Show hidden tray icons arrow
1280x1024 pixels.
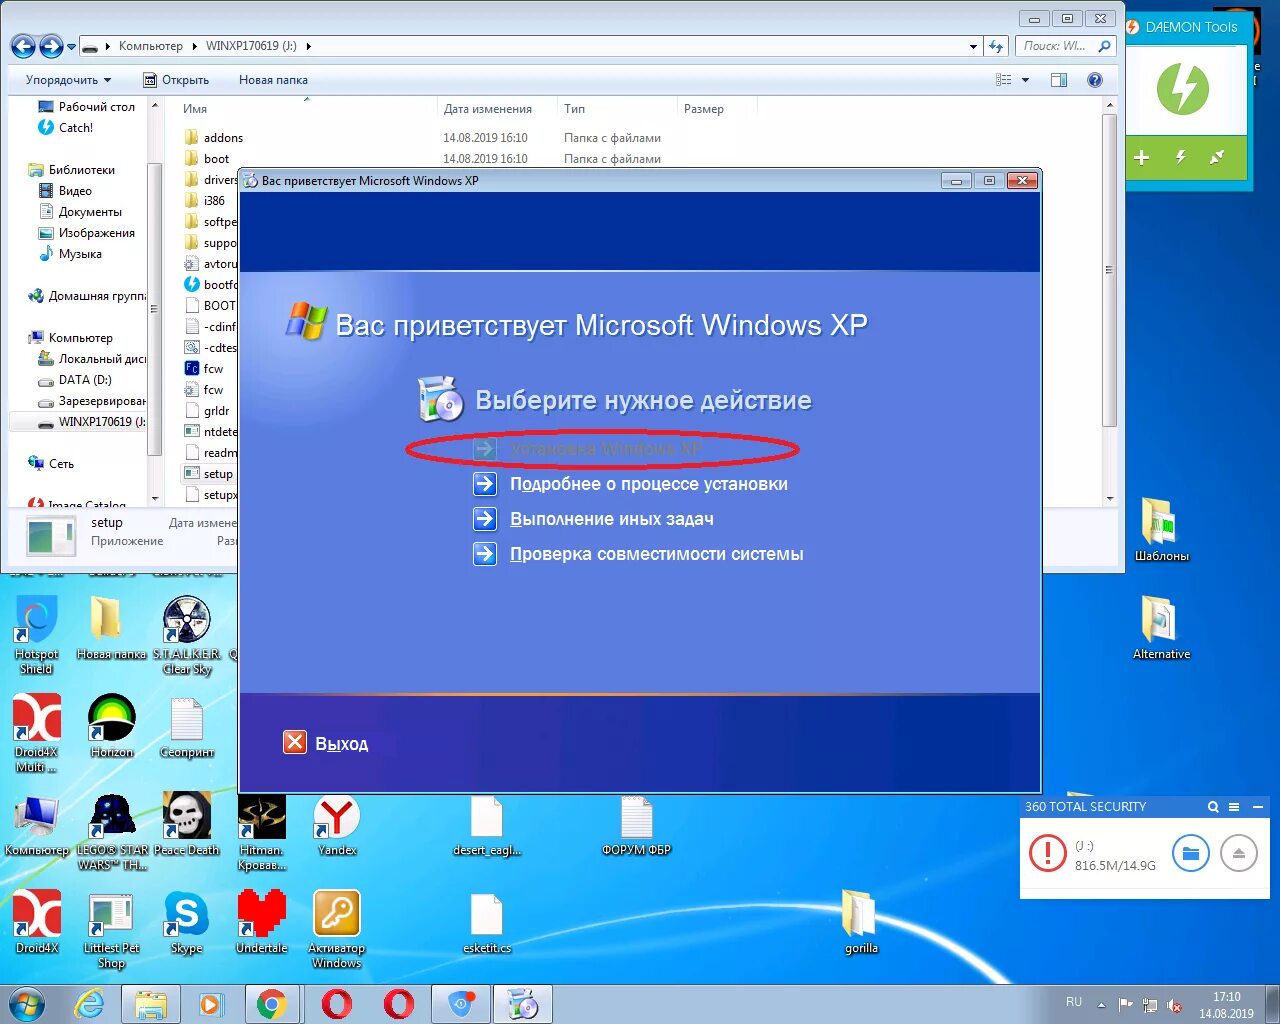pos(1101,1005)
